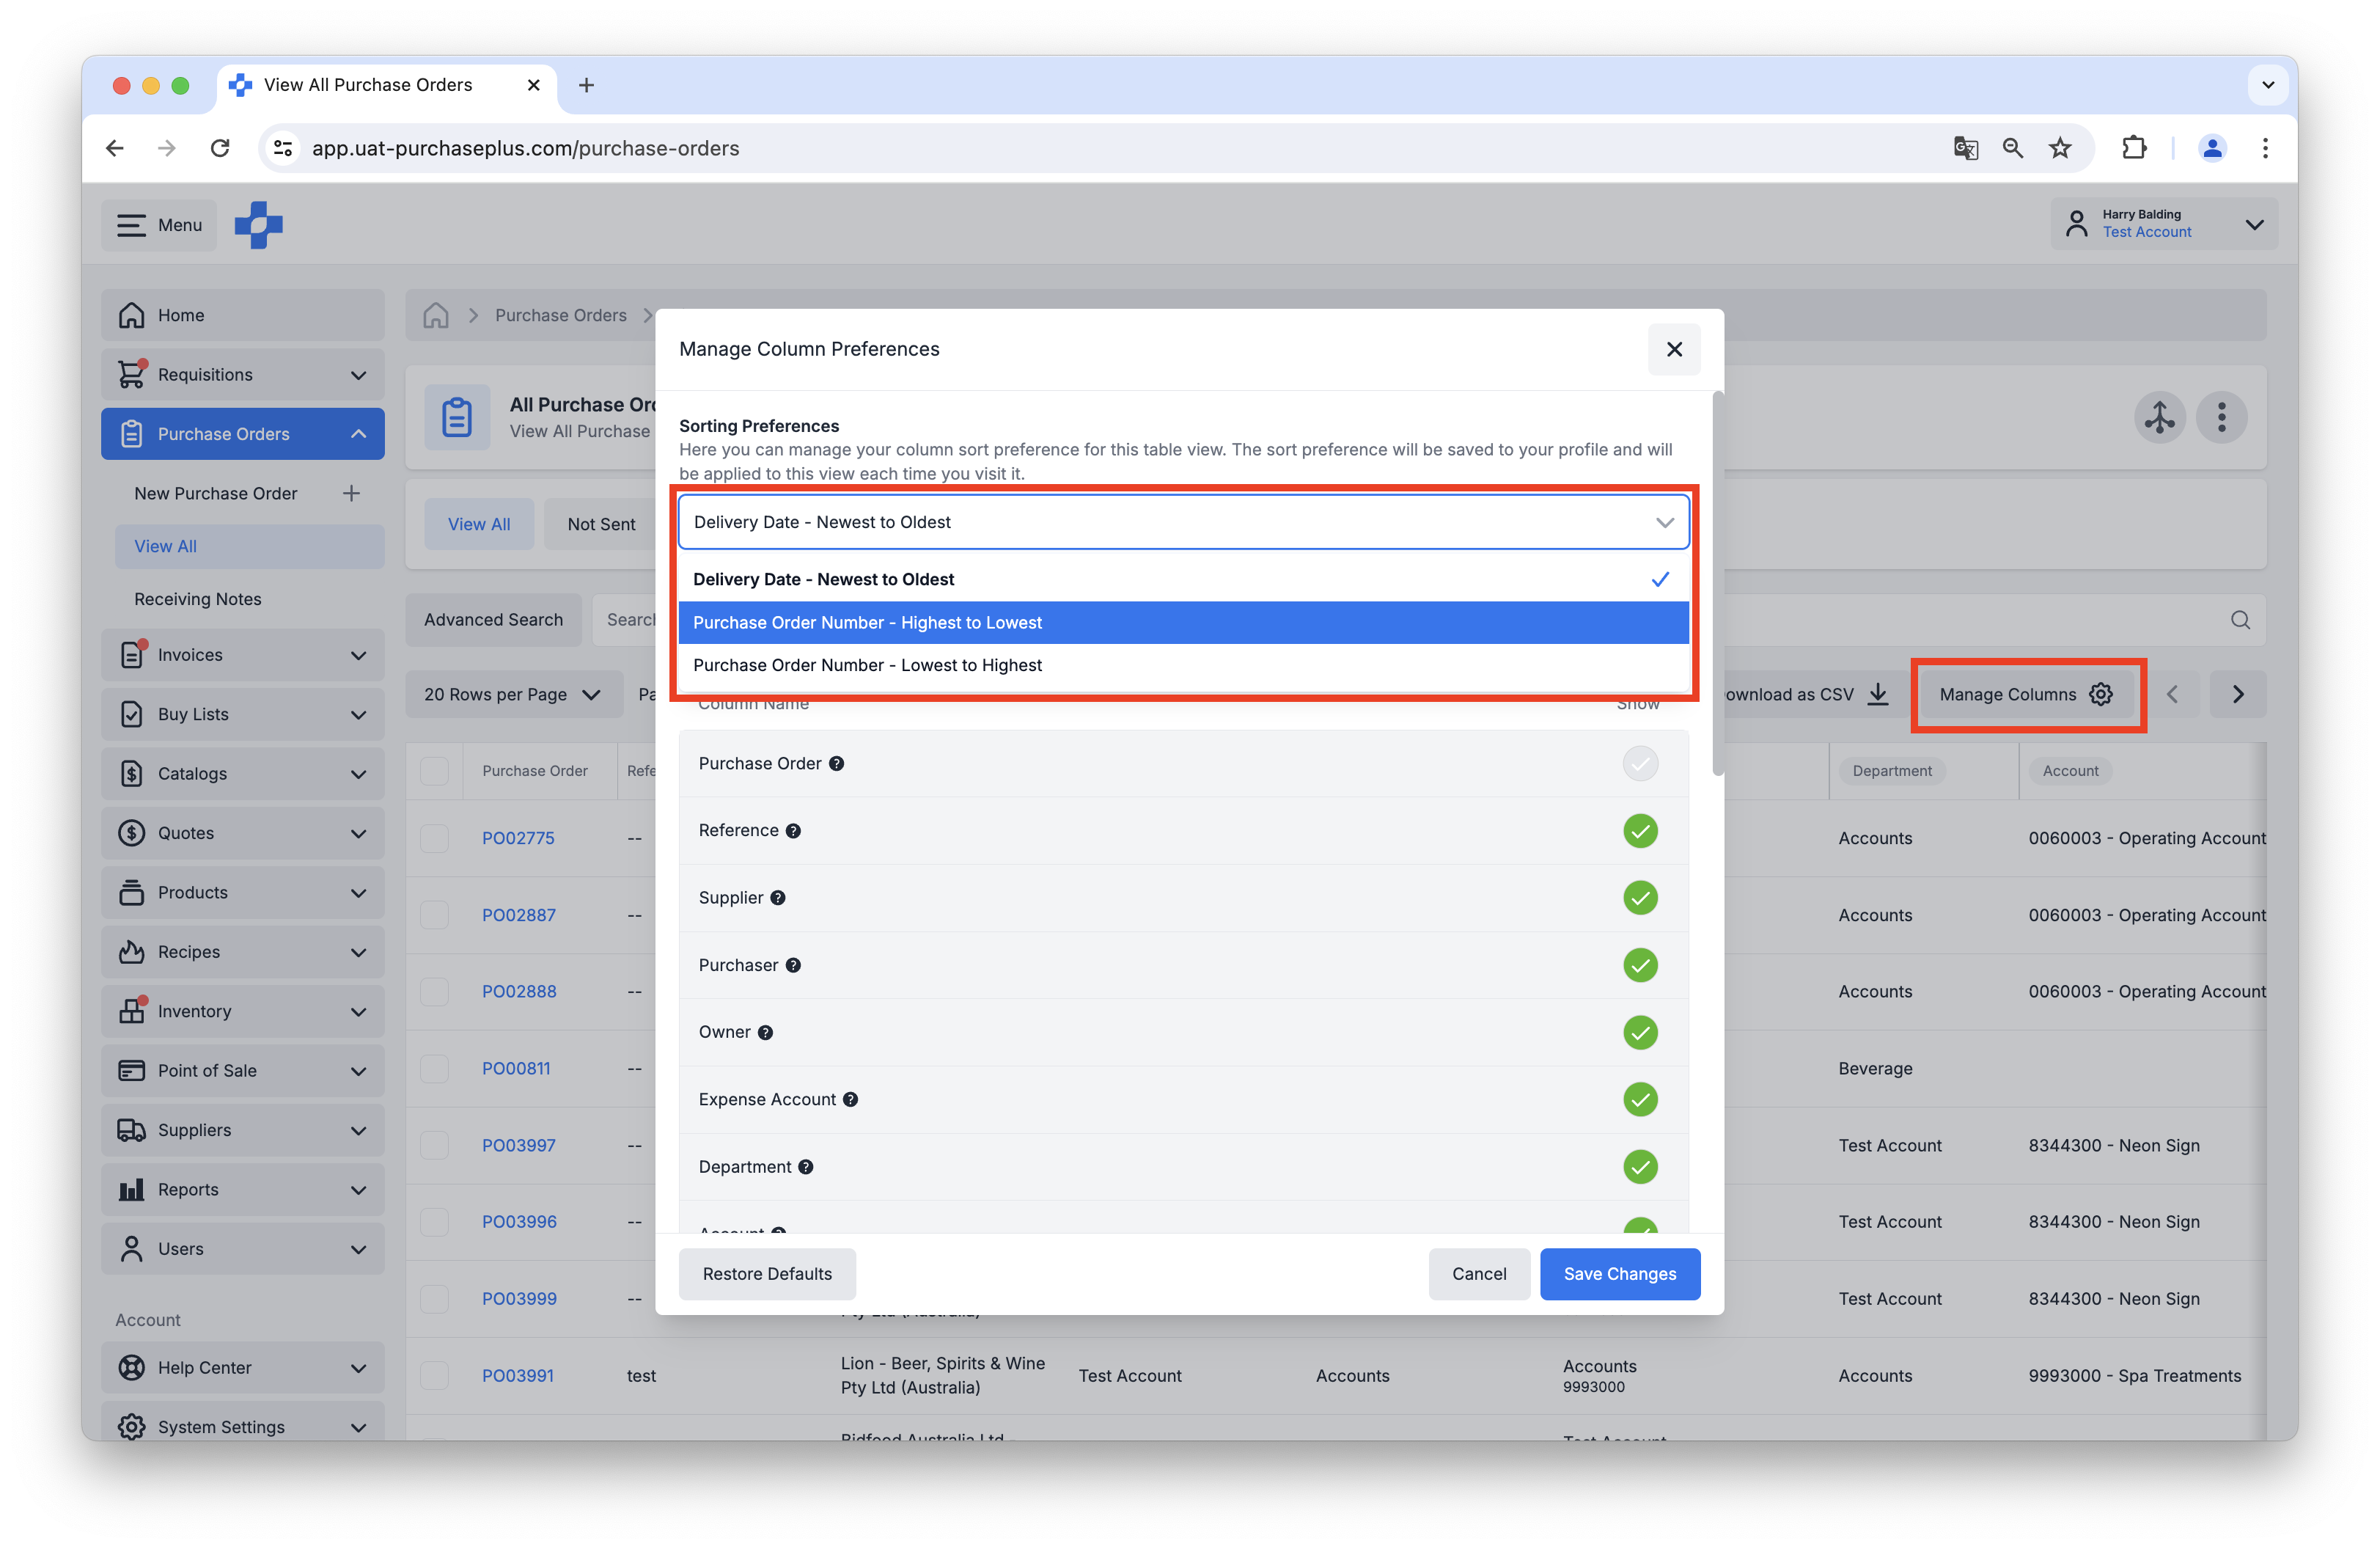Toggle Show for Department column

(1640, 1167)
